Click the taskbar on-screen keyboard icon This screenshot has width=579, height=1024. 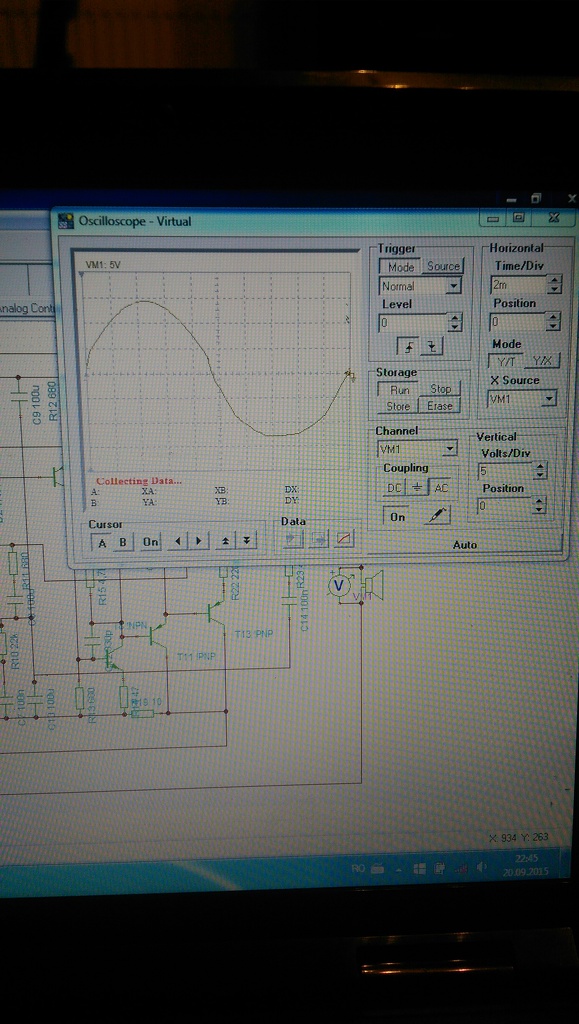pos(377,869)
